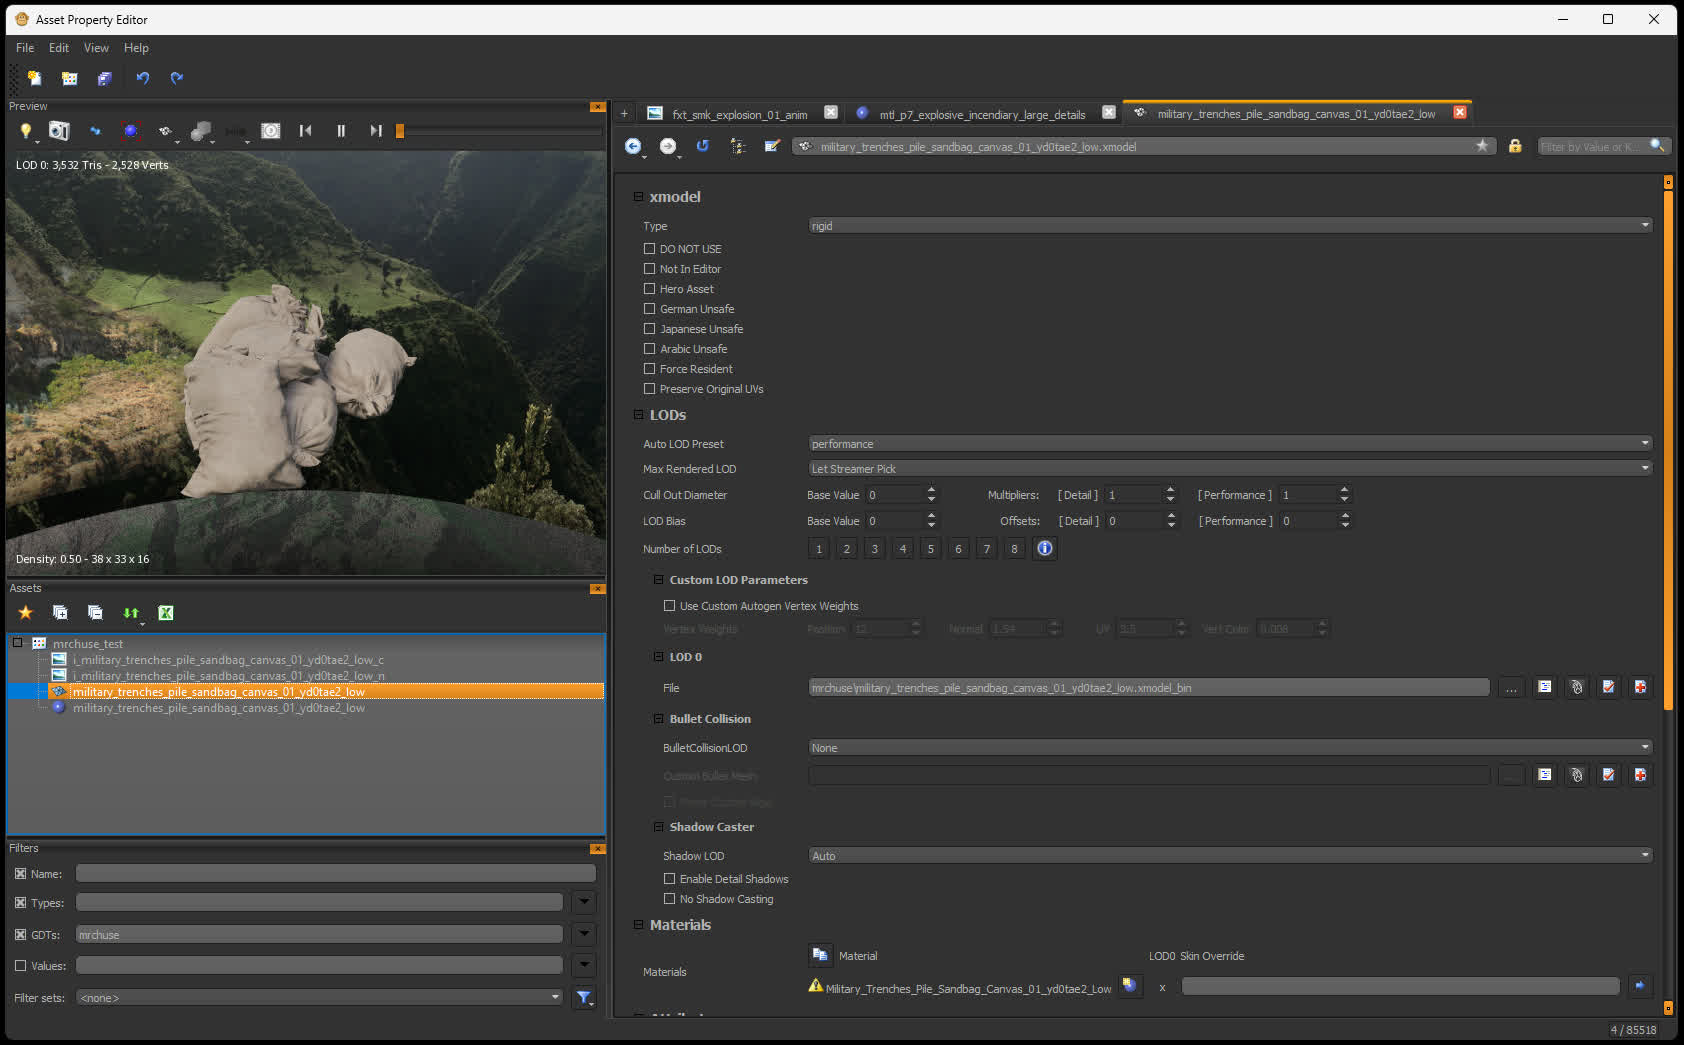Open the Edit menu
The width and height of the screenshot is (1684, 1045).
click(x=59, y=48)
